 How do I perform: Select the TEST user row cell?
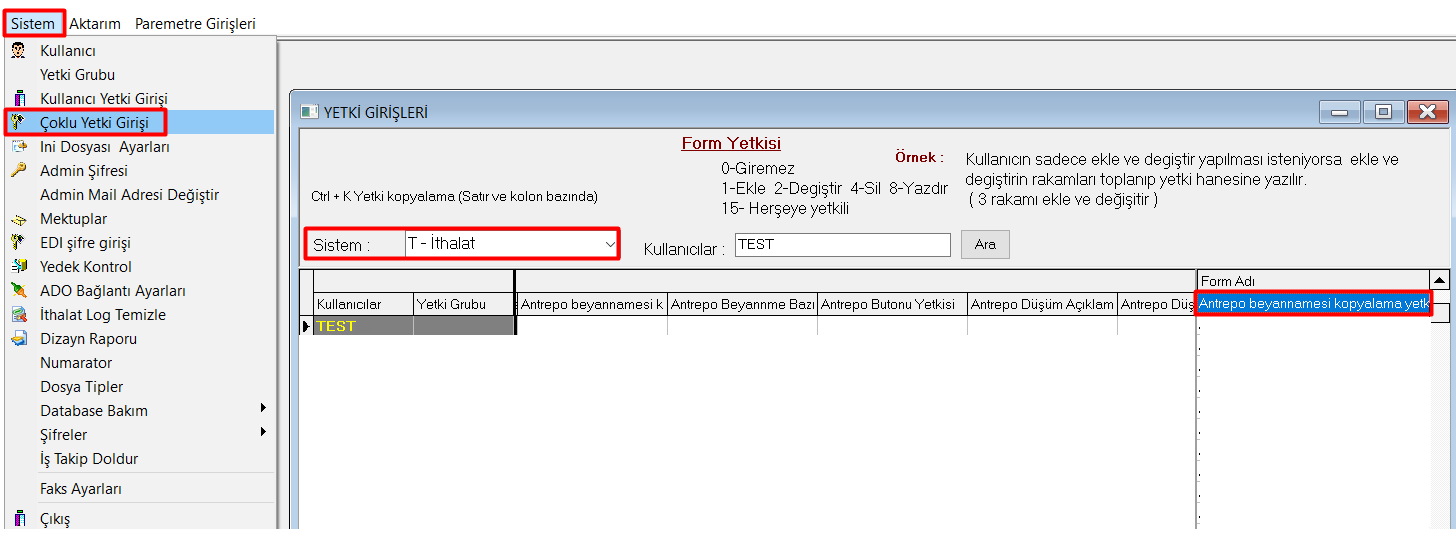point(362,326)
